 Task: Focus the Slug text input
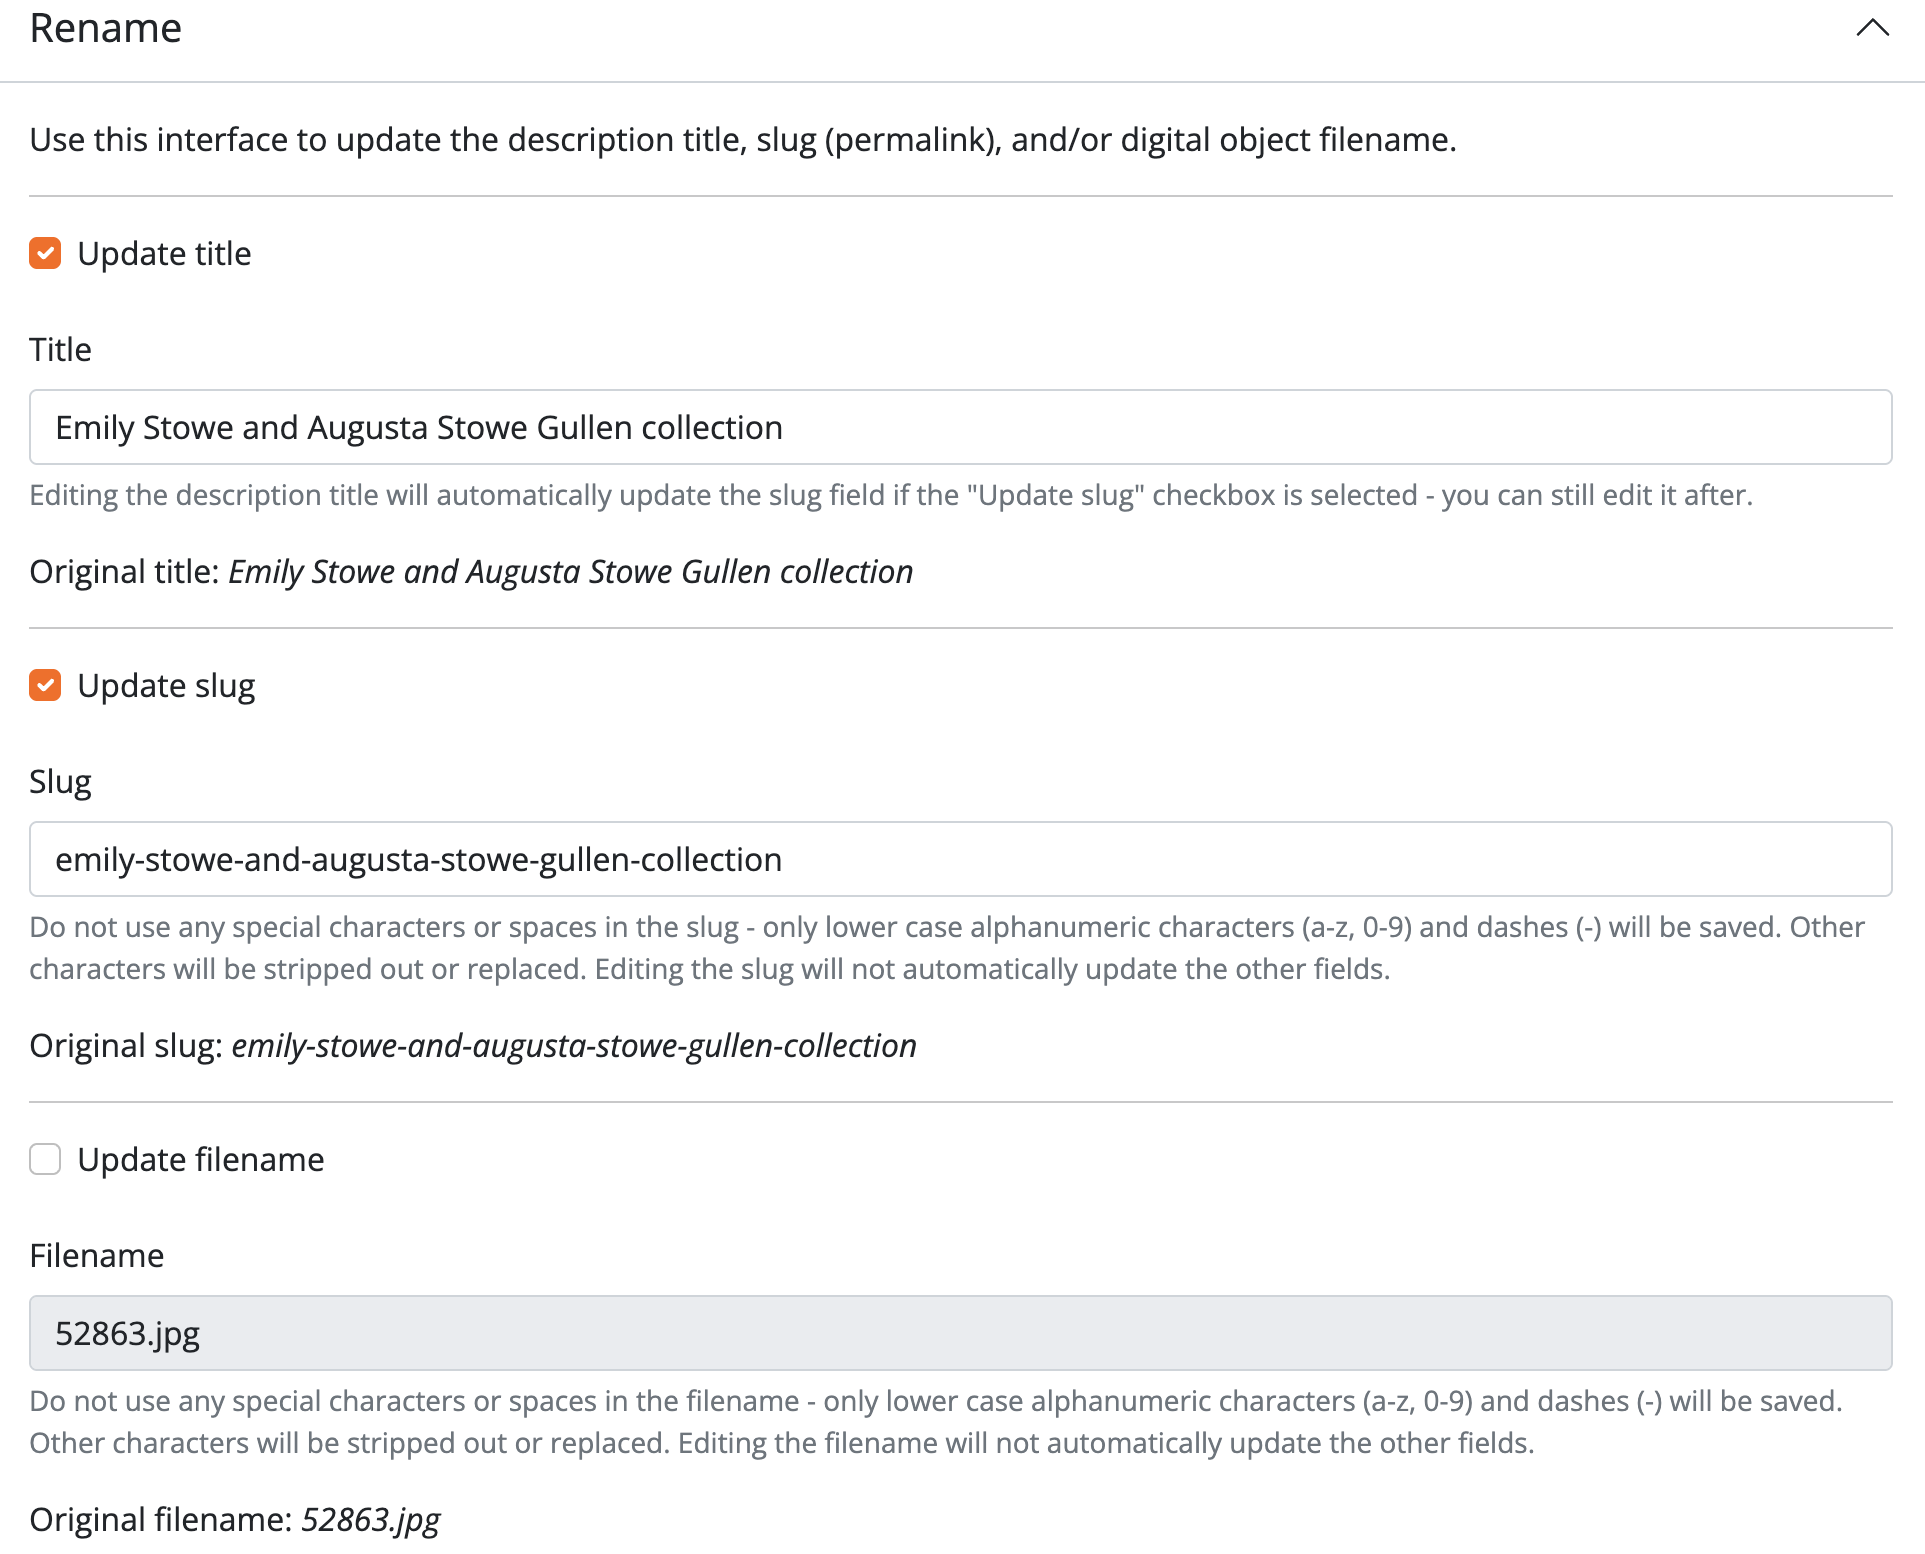coord(960,860)
